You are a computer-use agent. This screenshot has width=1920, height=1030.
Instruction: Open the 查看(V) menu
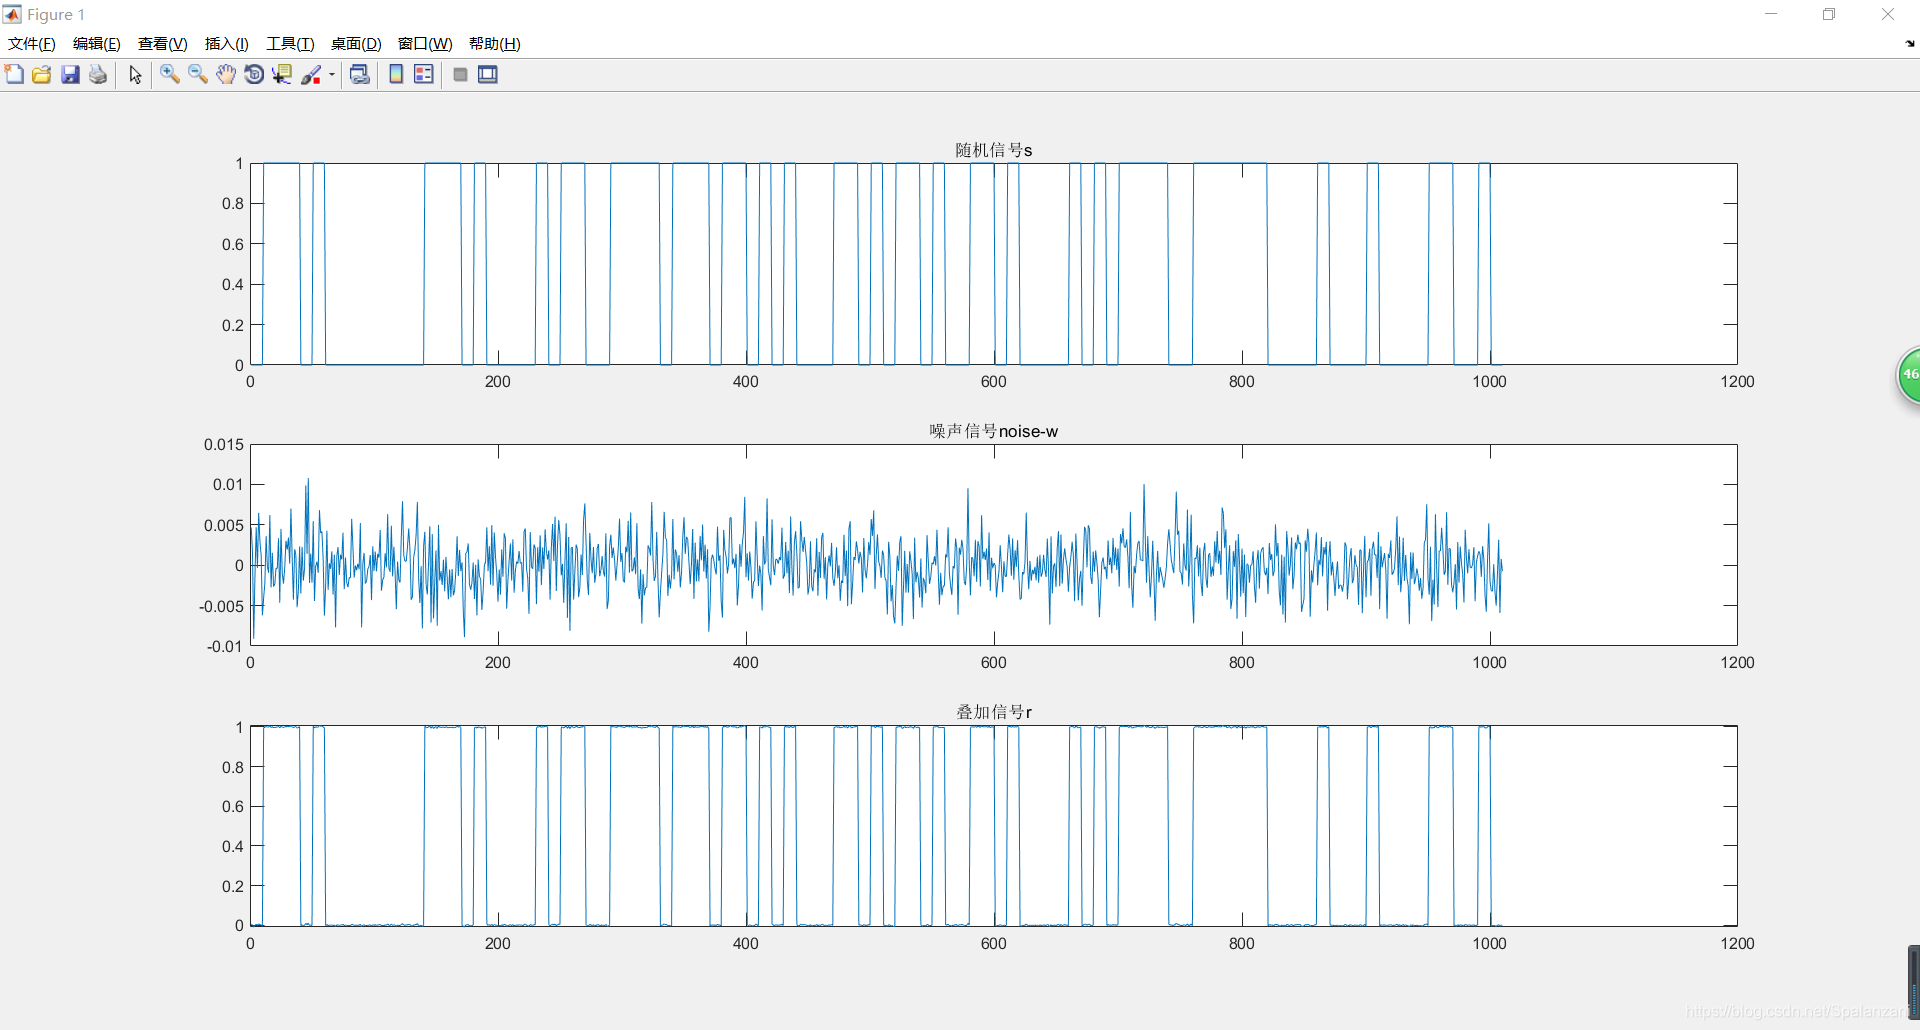[x=163, y=44]
